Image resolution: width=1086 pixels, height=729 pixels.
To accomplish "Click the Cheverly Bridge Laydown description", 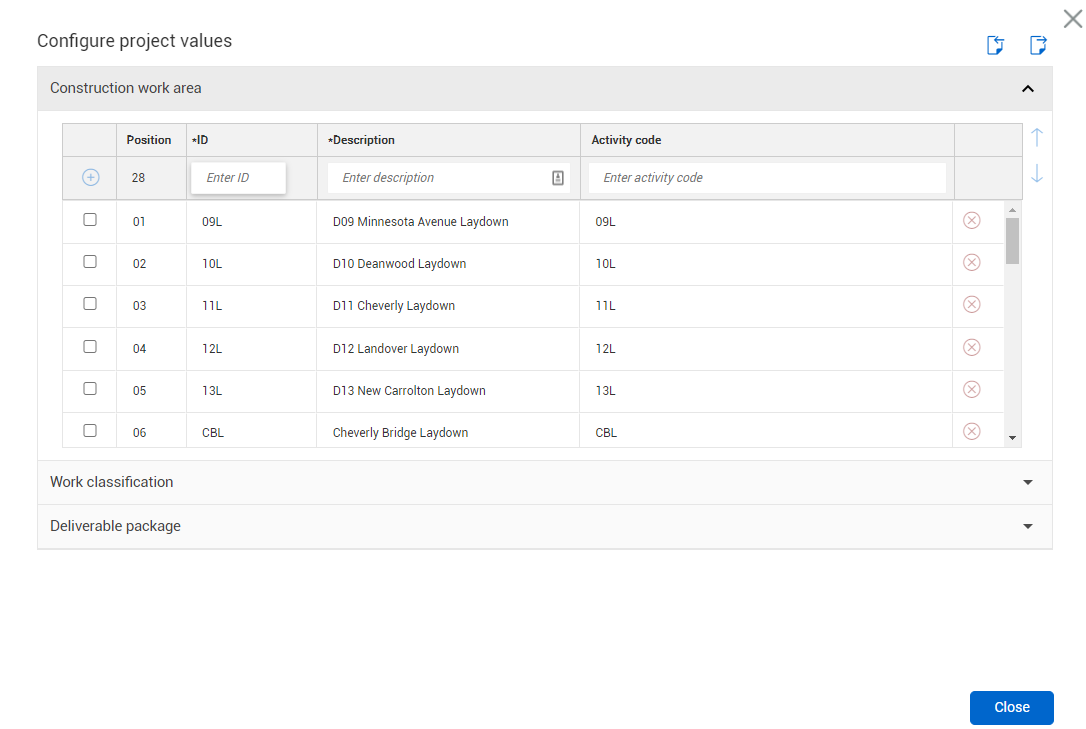I will pos(400,433).
